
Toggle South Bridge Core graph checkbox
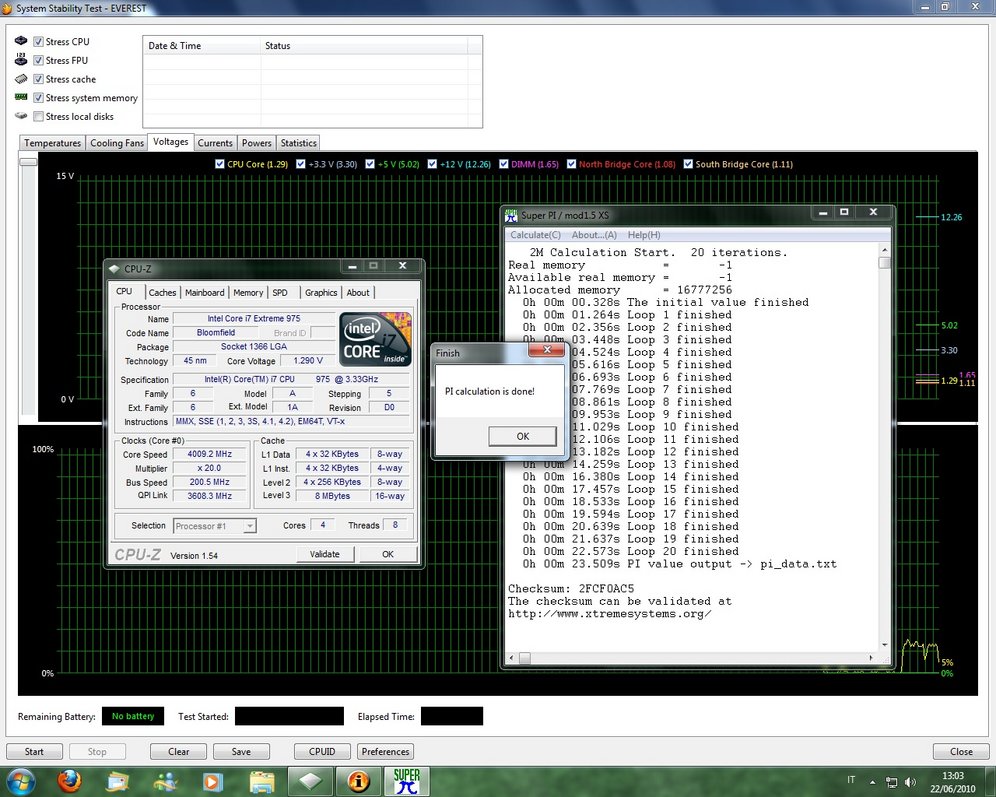click(x=688, y=164)
